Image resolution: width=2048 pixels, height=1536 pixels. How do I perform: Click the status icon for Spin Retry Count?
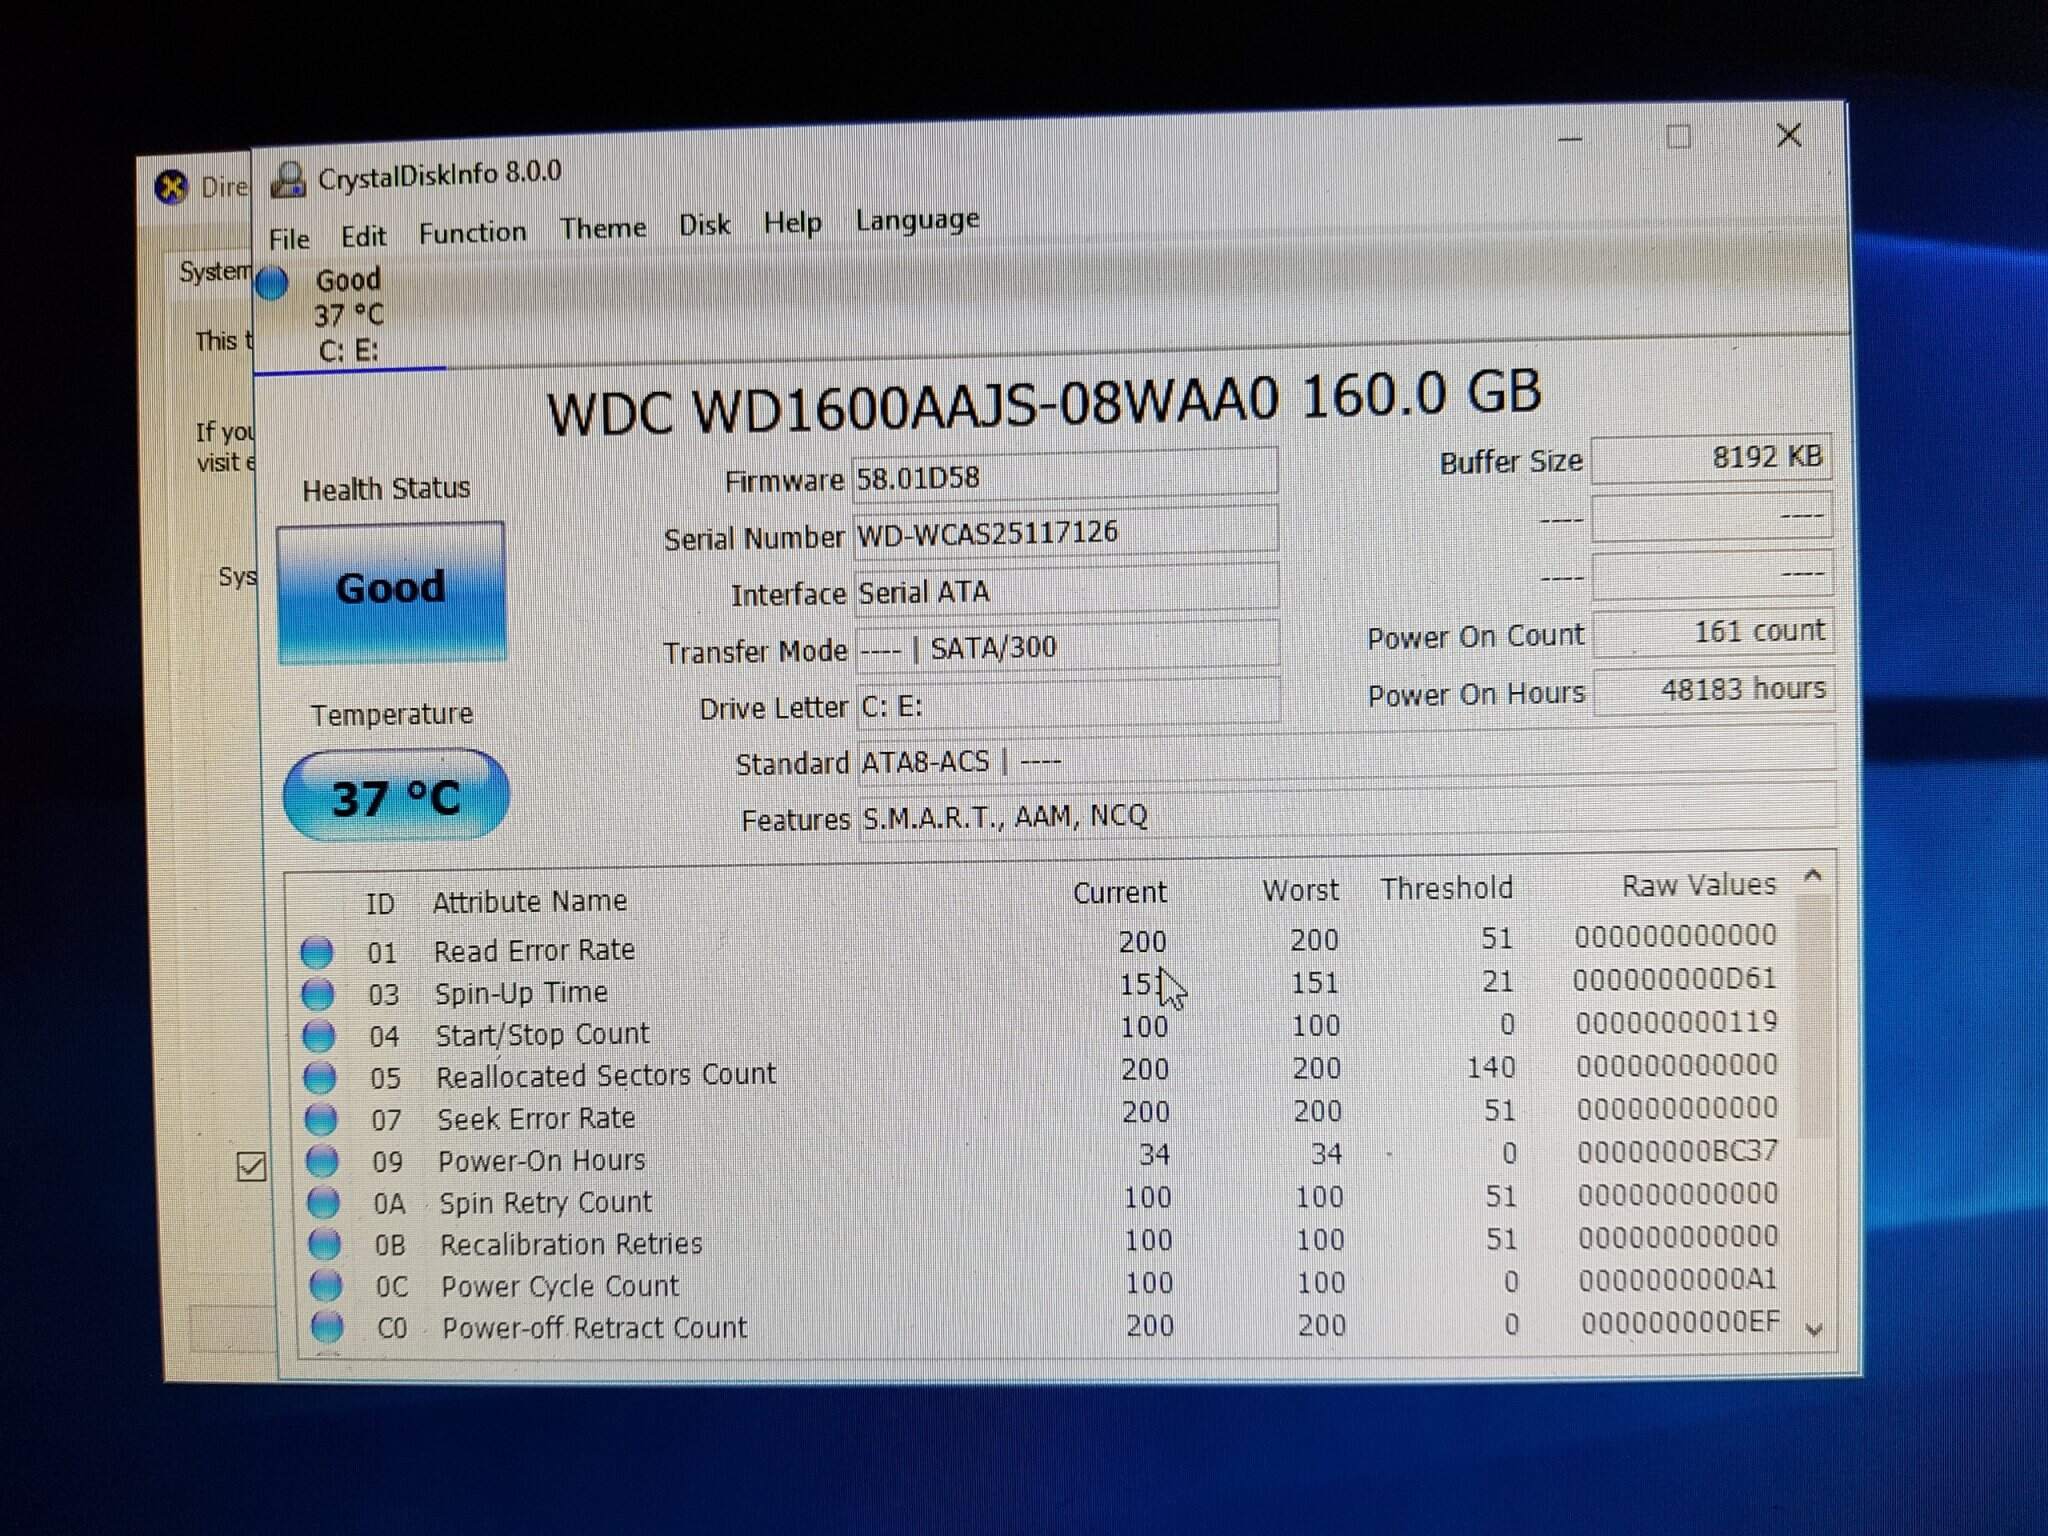tap(323, 1202)
